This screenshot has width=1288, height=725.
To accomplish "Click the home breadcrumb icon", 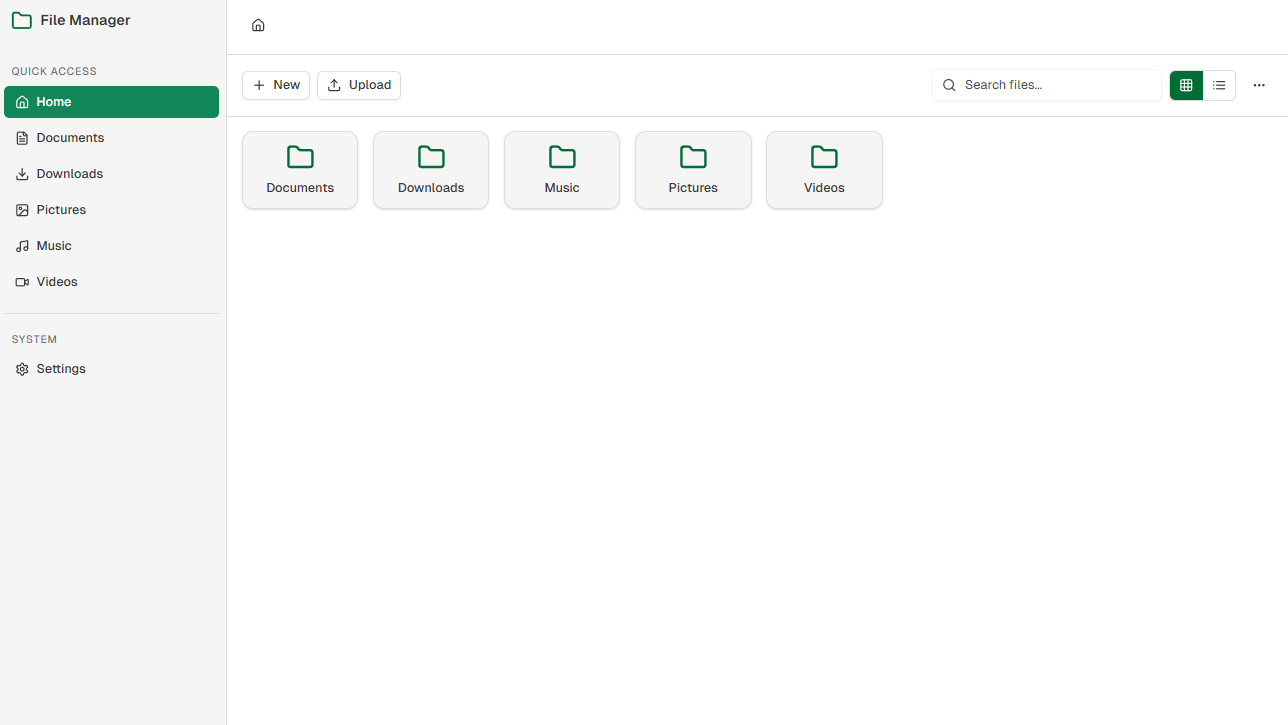I will pyautogui.click(x=258, y=25).
